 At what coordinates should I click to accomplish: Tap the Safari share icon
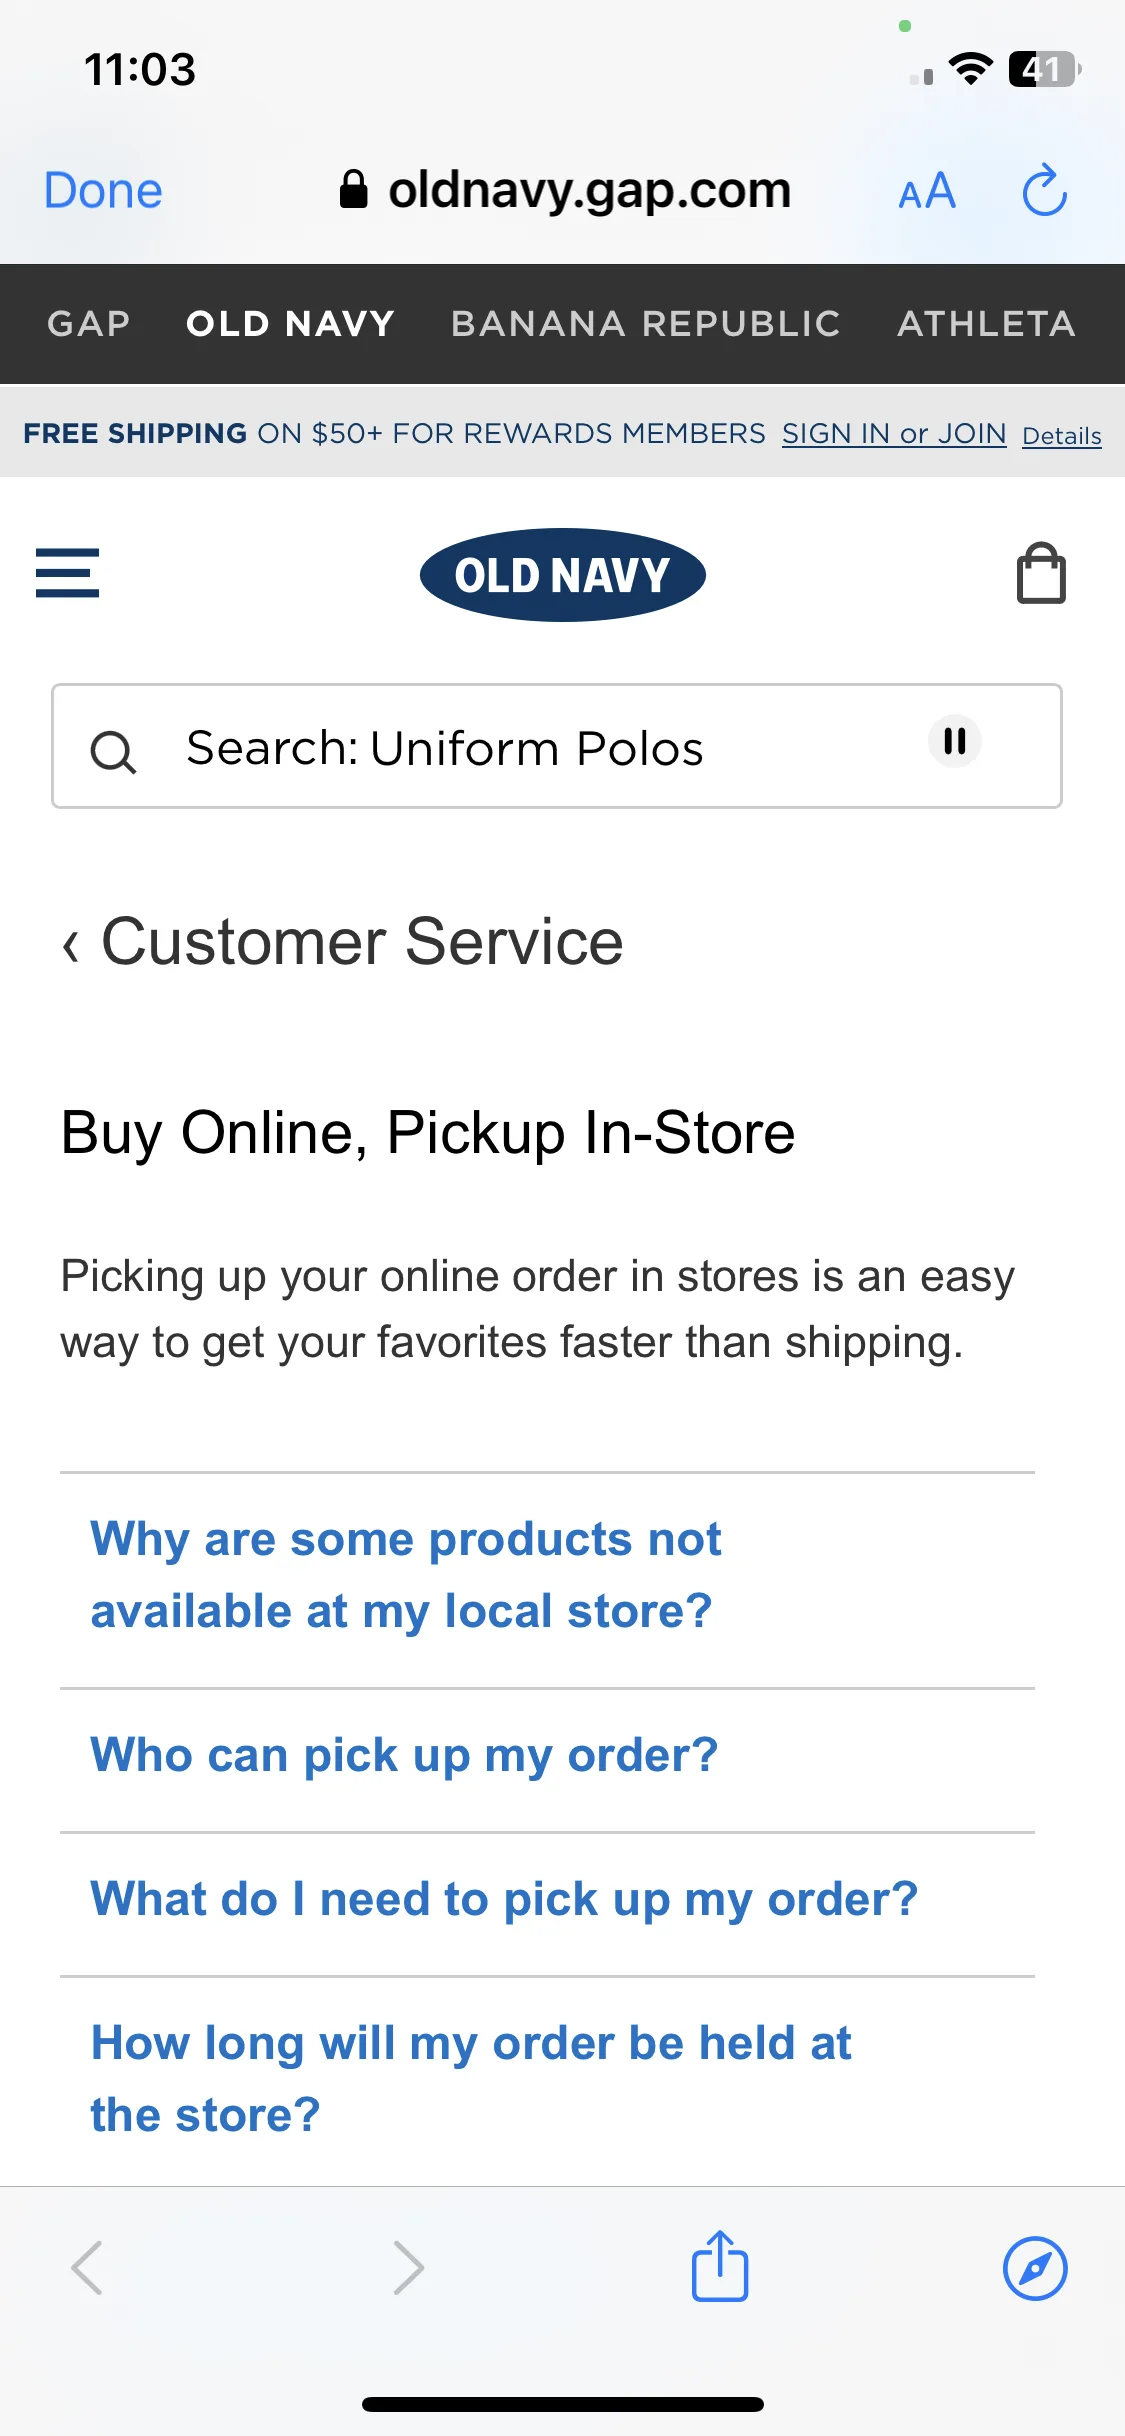tap(720, 2266)
